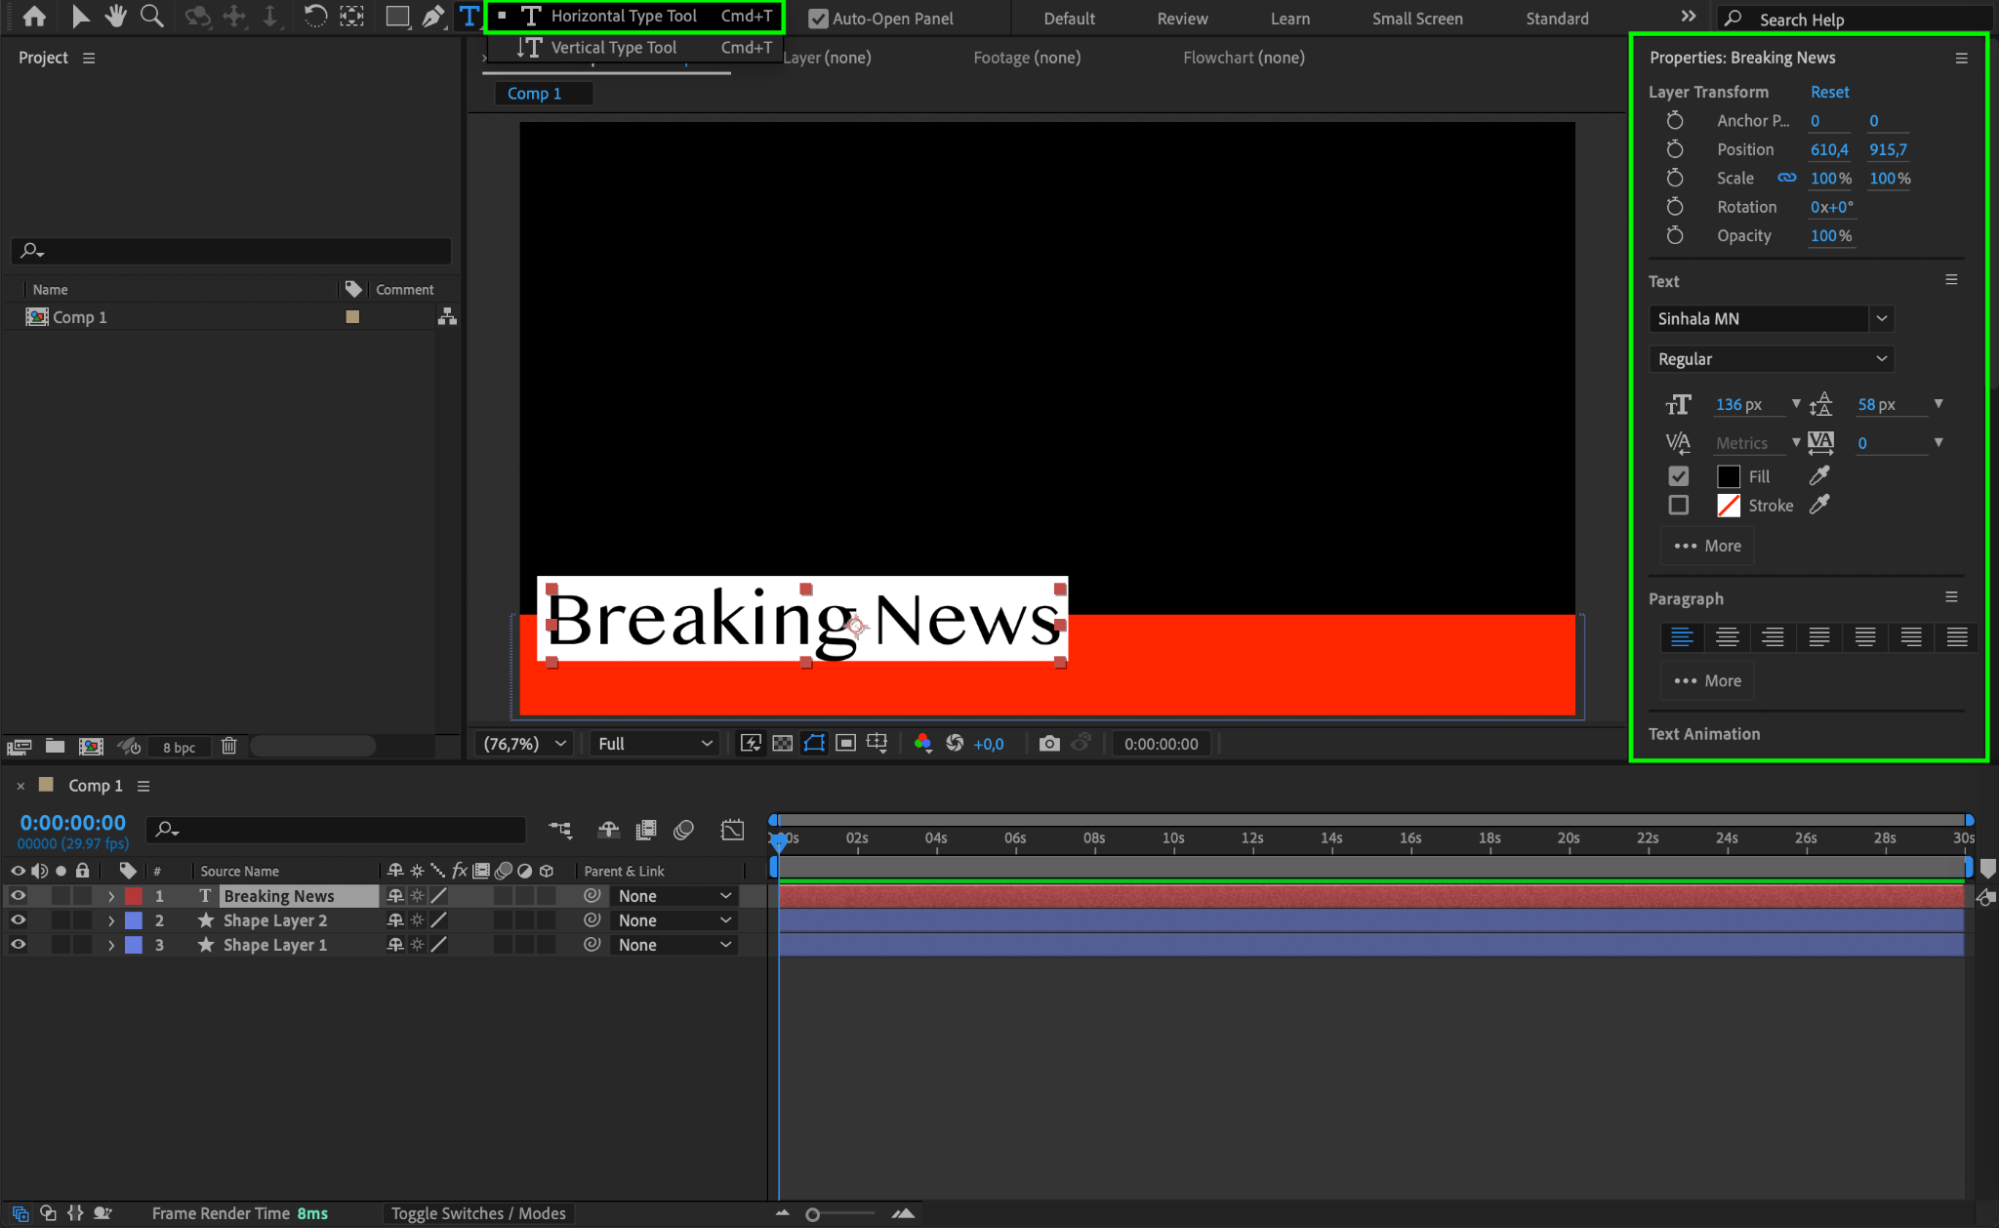The width and height of the screenshot is (1999, 1228).
Task: Choose Vertical Type Tool from menu
Action: (613, 47)
